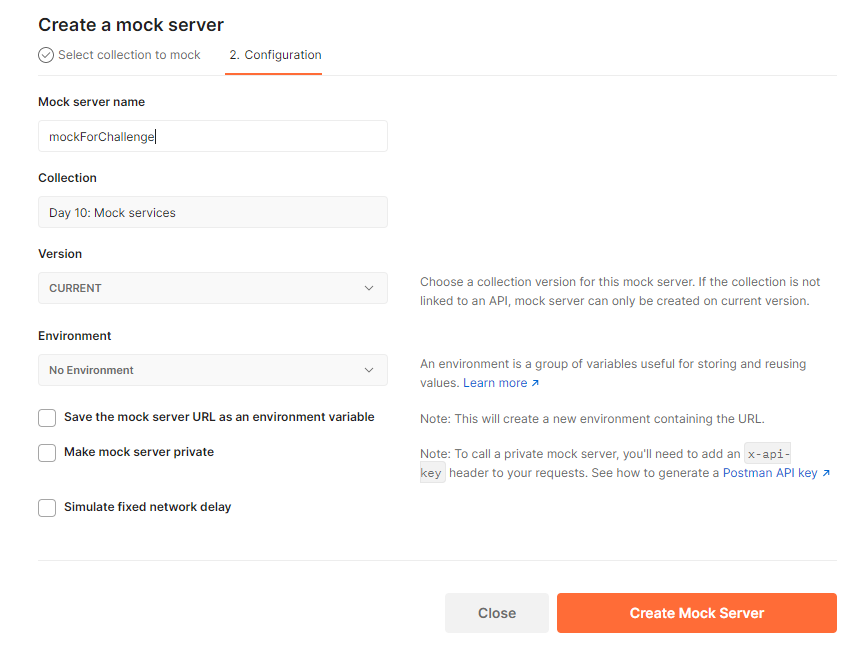Toggle Simulate fixed network delay checkbox
Image resolution: width=851 pixels, height=645 pixels.
click(47, 508)
